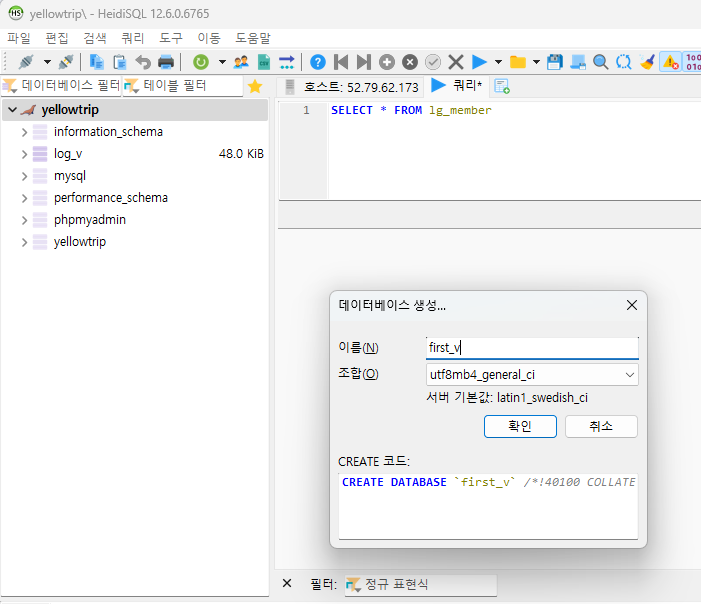The width and height of the screenshot is (701, 604).
Task: Click the 취소 cancel button
Action: pos(601,426)
